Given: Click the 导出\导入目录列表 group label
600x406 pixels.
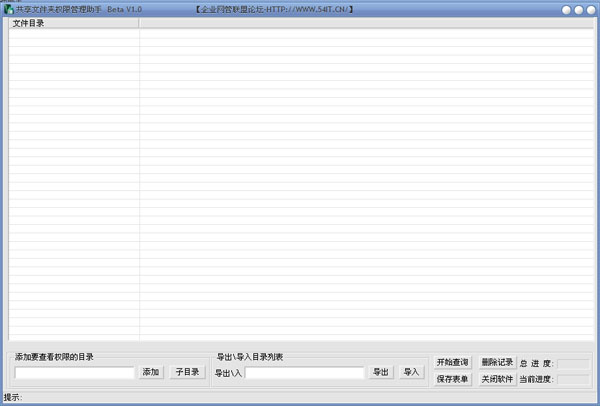Looking at the screenshot, I should click(249, 357).
